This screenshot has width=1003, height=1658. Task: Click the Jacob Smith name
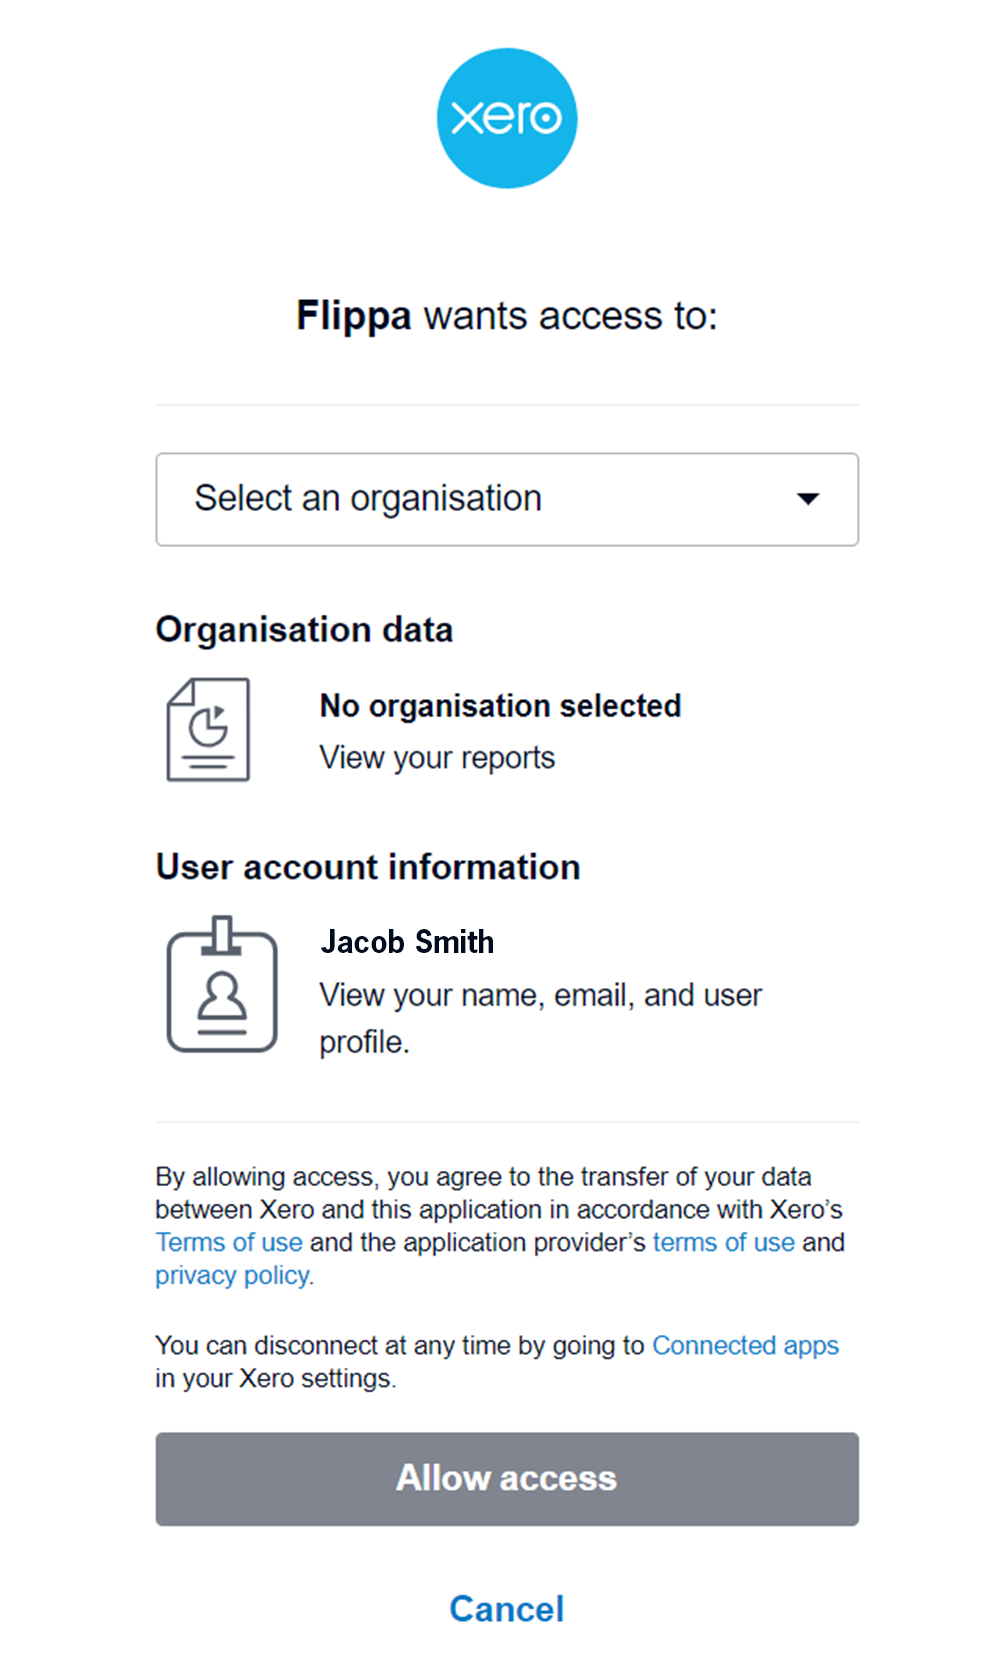tap(407, 942)
